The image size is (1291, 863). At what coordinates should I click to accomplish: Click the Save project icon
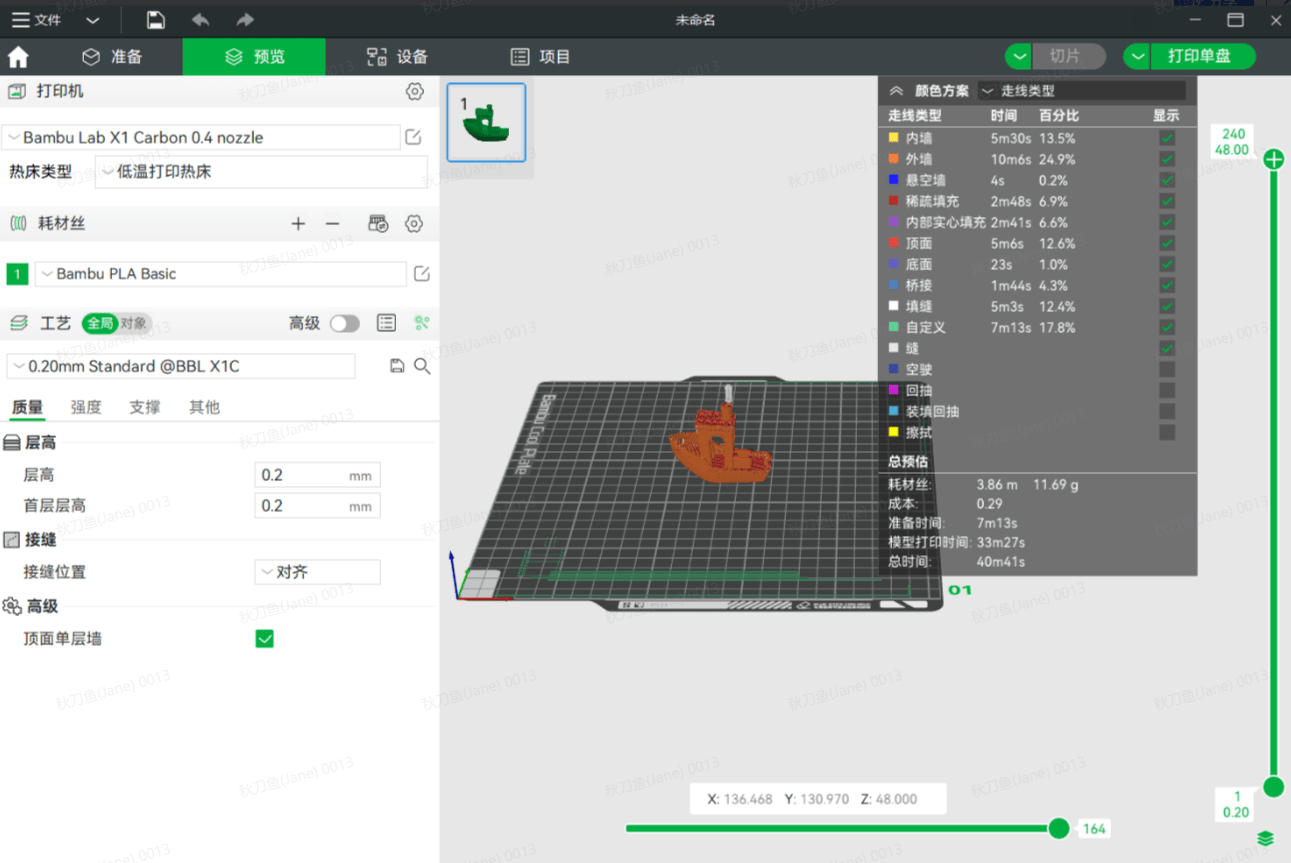click(154, 19)
